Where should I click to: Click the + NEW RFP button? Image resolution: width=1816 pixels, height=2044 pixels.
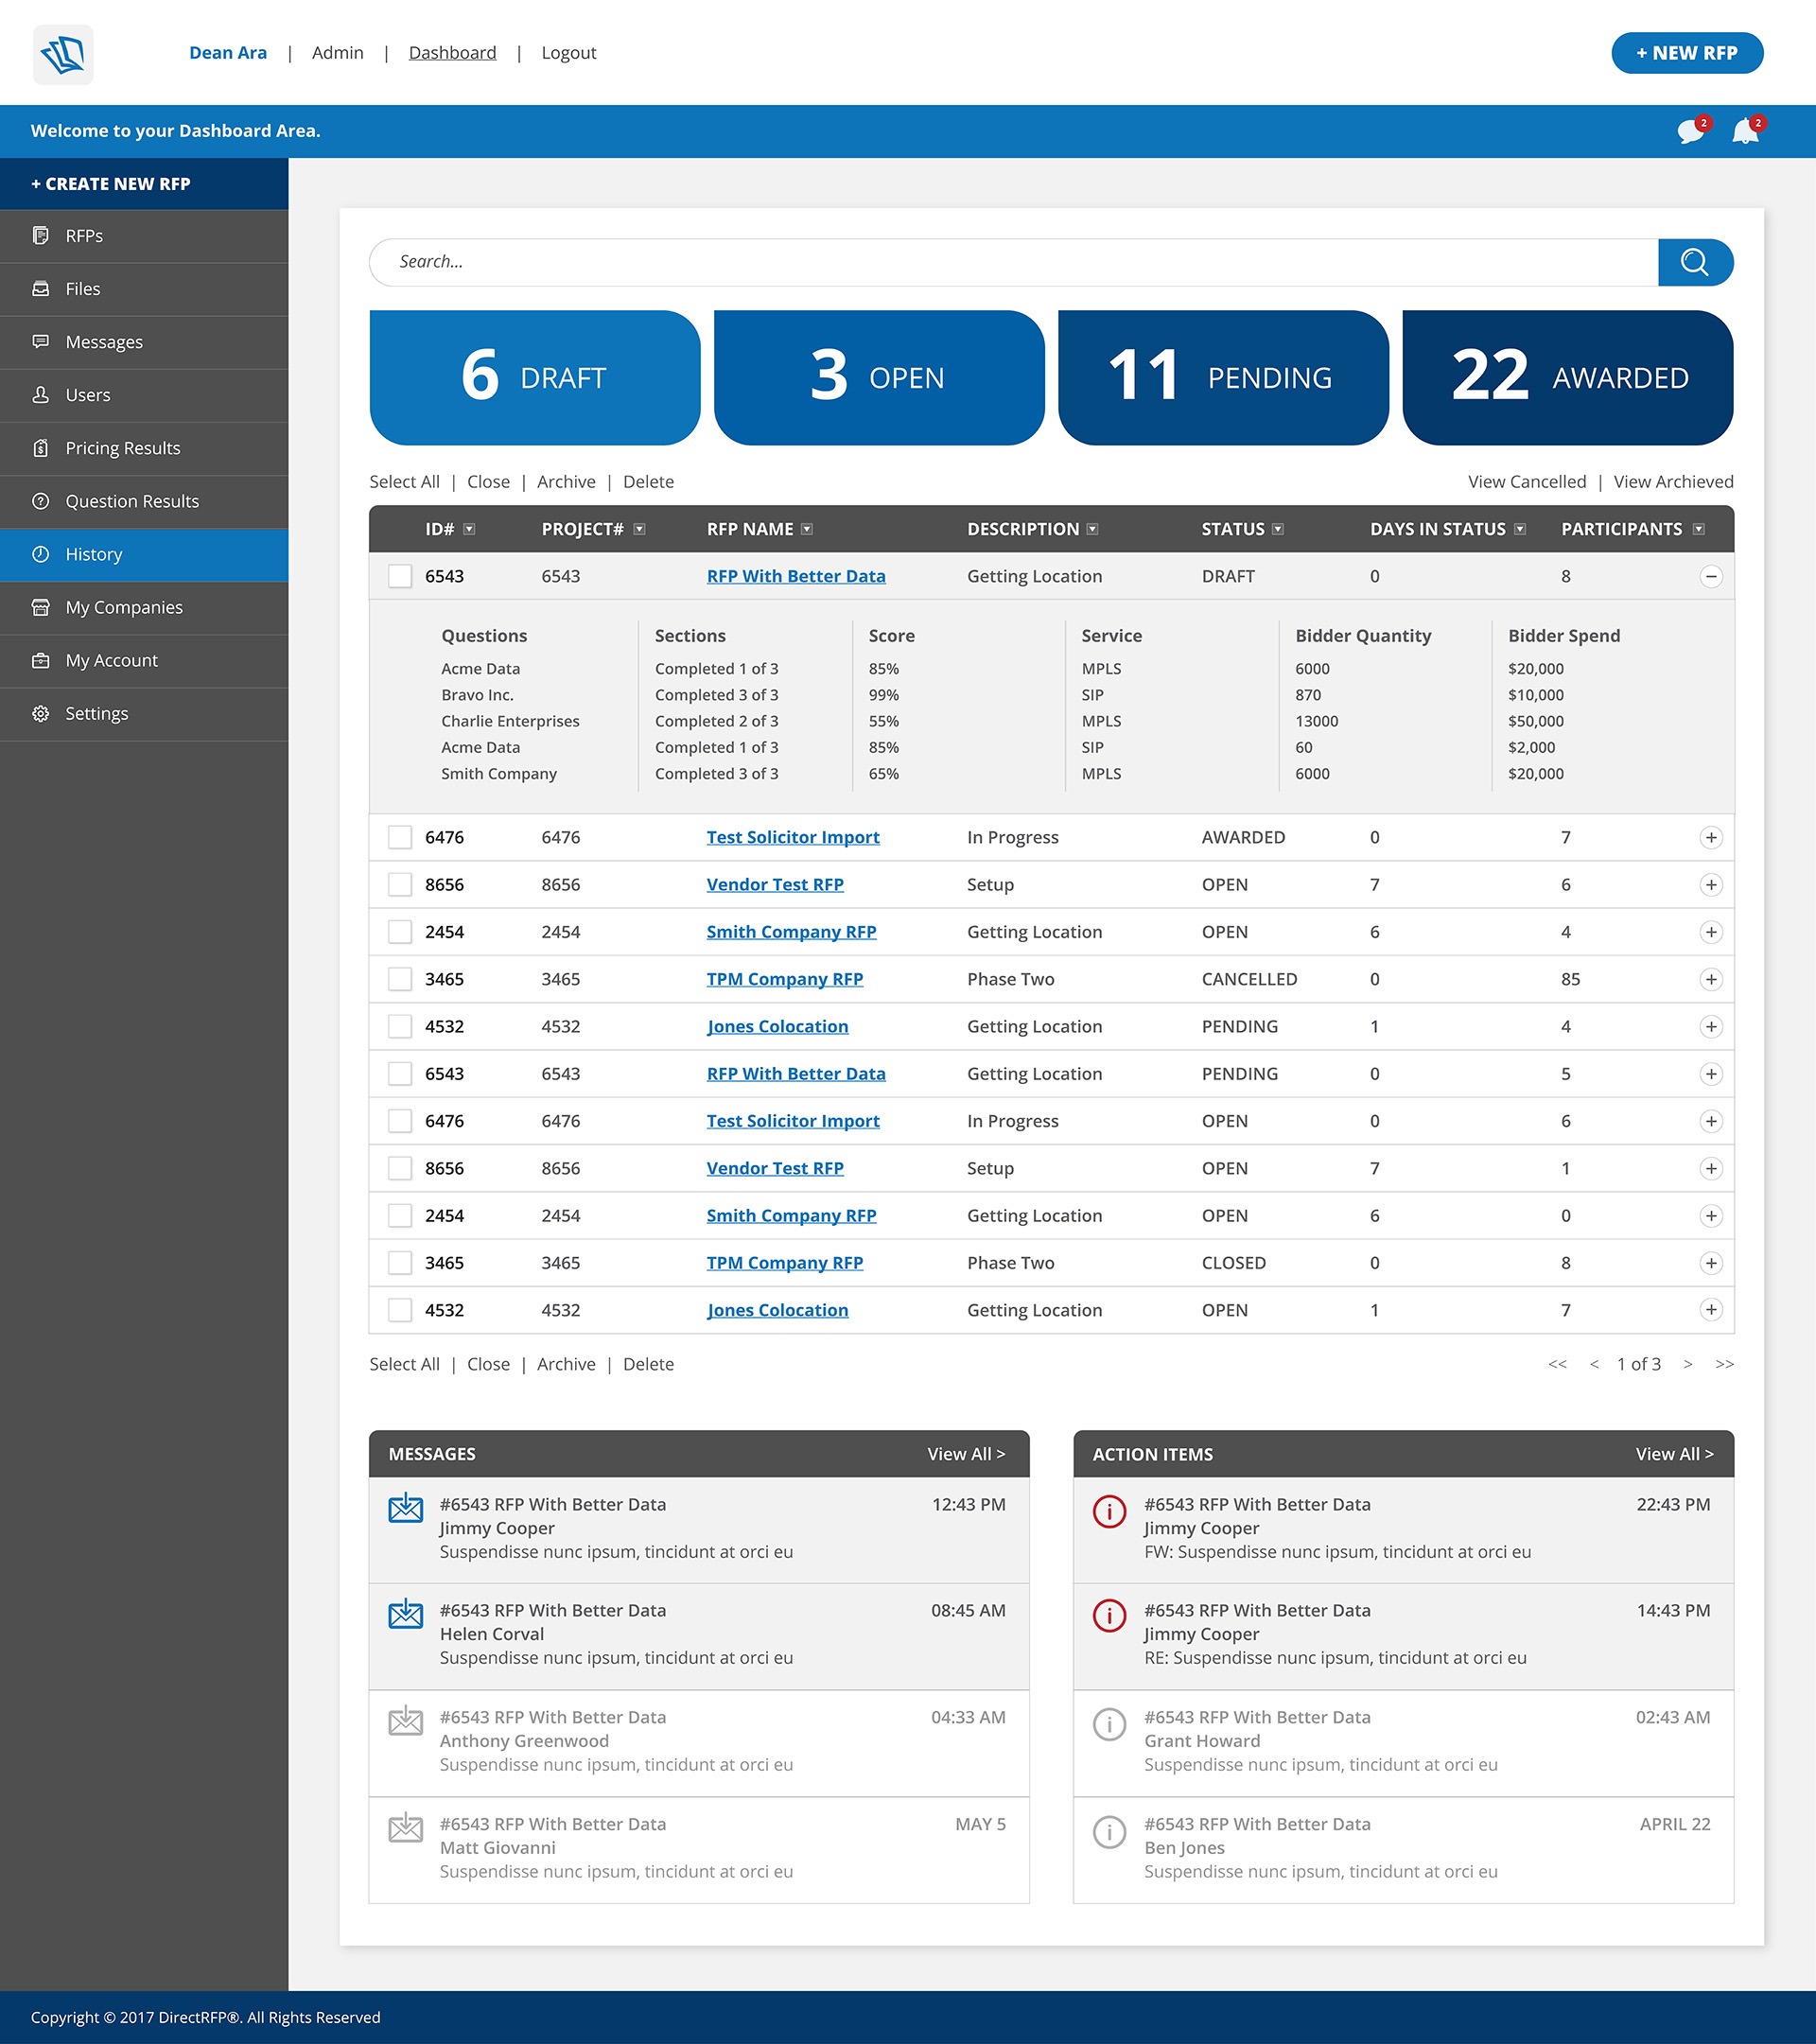(x=1686, y=53)
